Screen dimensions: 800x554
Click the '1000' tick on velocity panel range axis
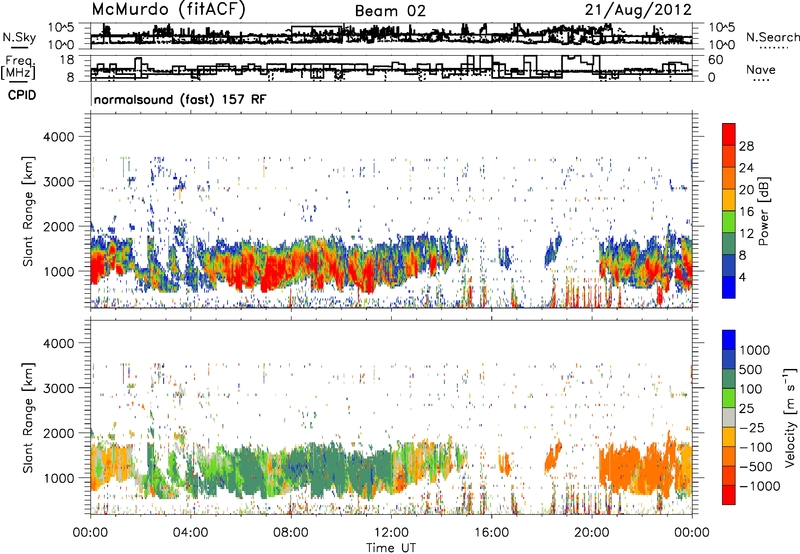[58, 478]
